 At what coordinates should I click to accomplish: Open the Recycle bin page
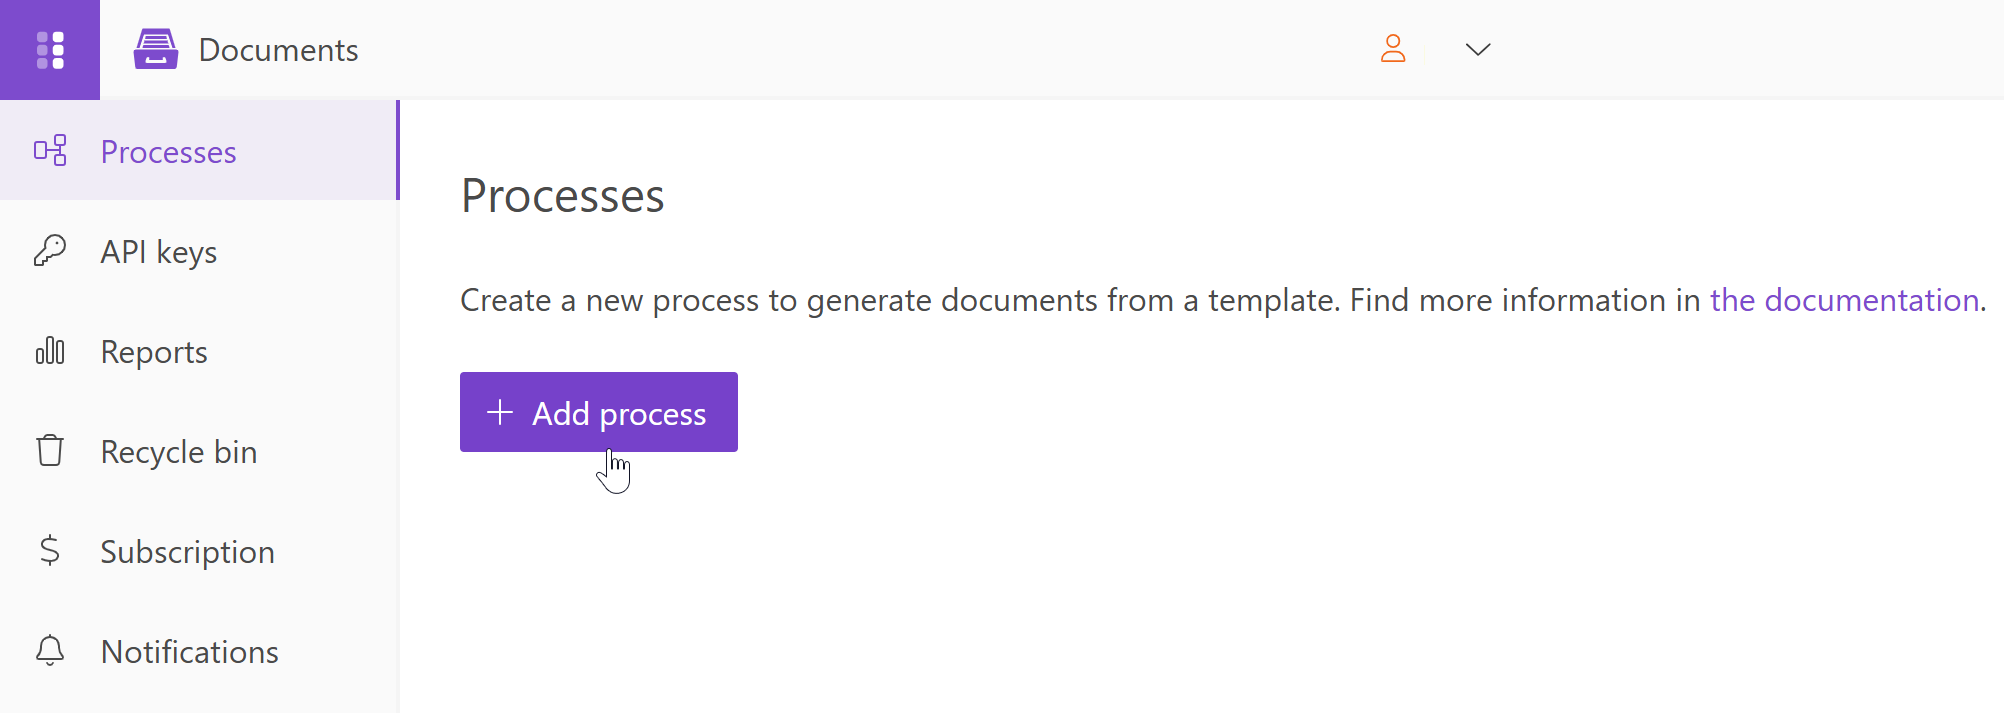click(x=178, y=451)
